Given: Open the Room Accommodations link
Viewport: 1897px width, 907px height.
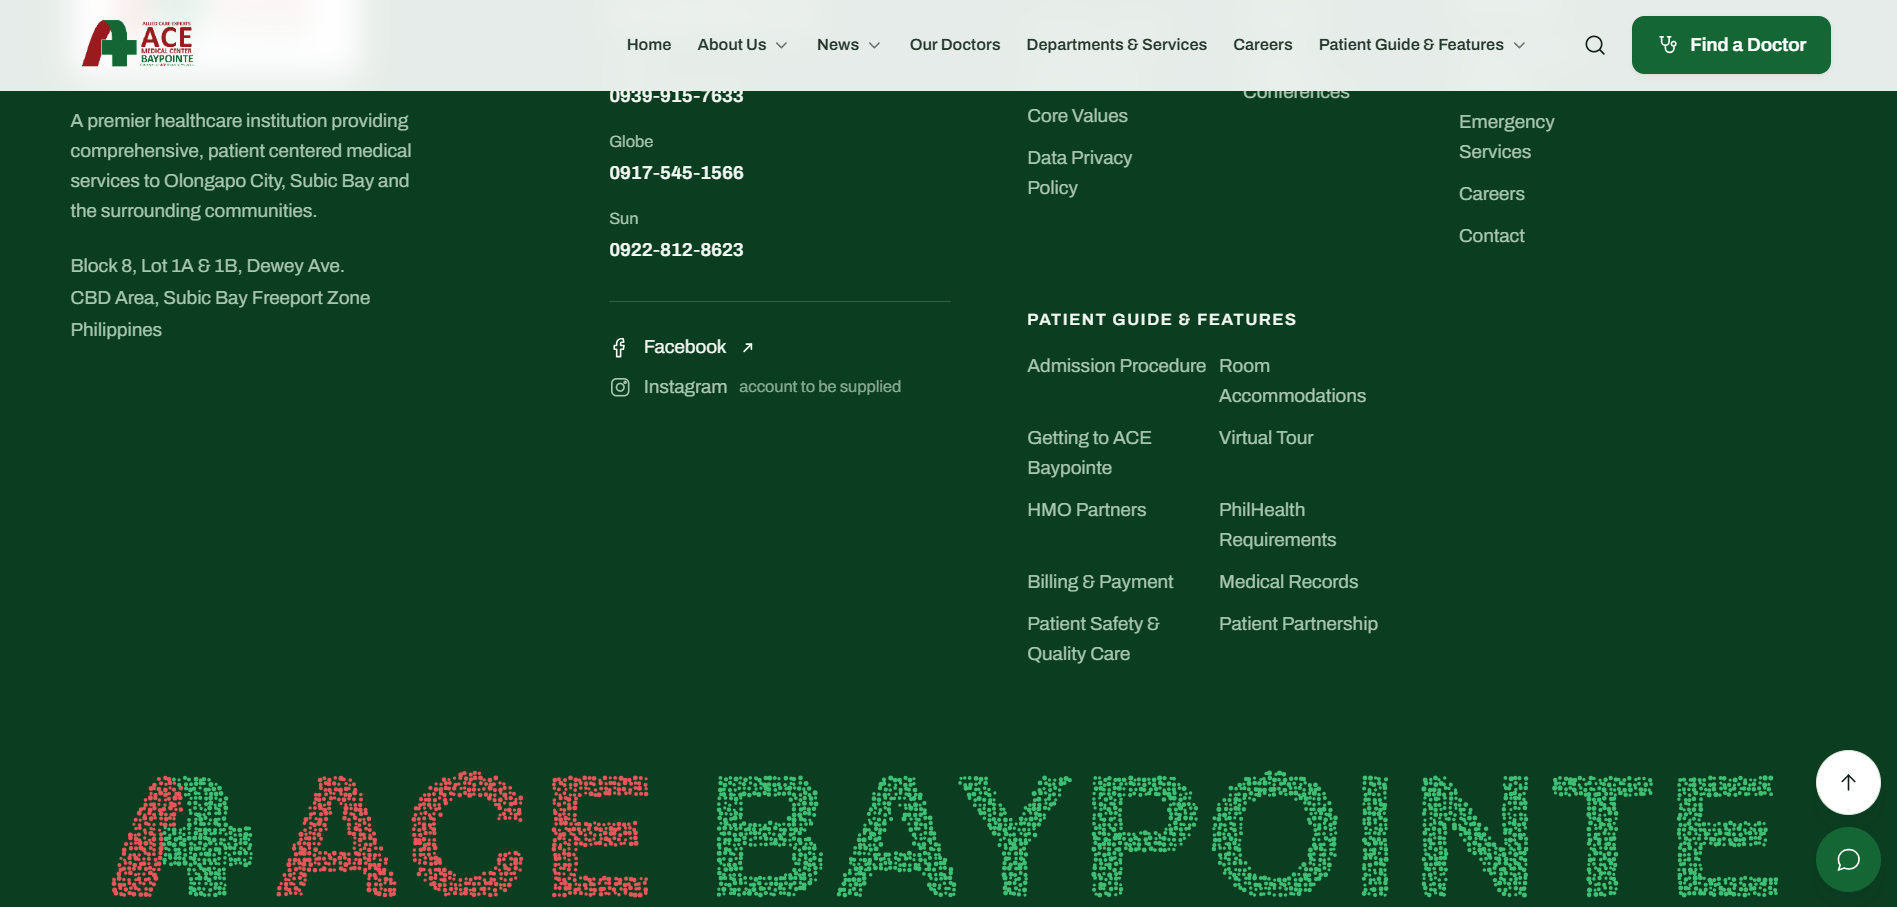Looking at the screenshot, I should pyautogui.click(x=1292, y=381).
